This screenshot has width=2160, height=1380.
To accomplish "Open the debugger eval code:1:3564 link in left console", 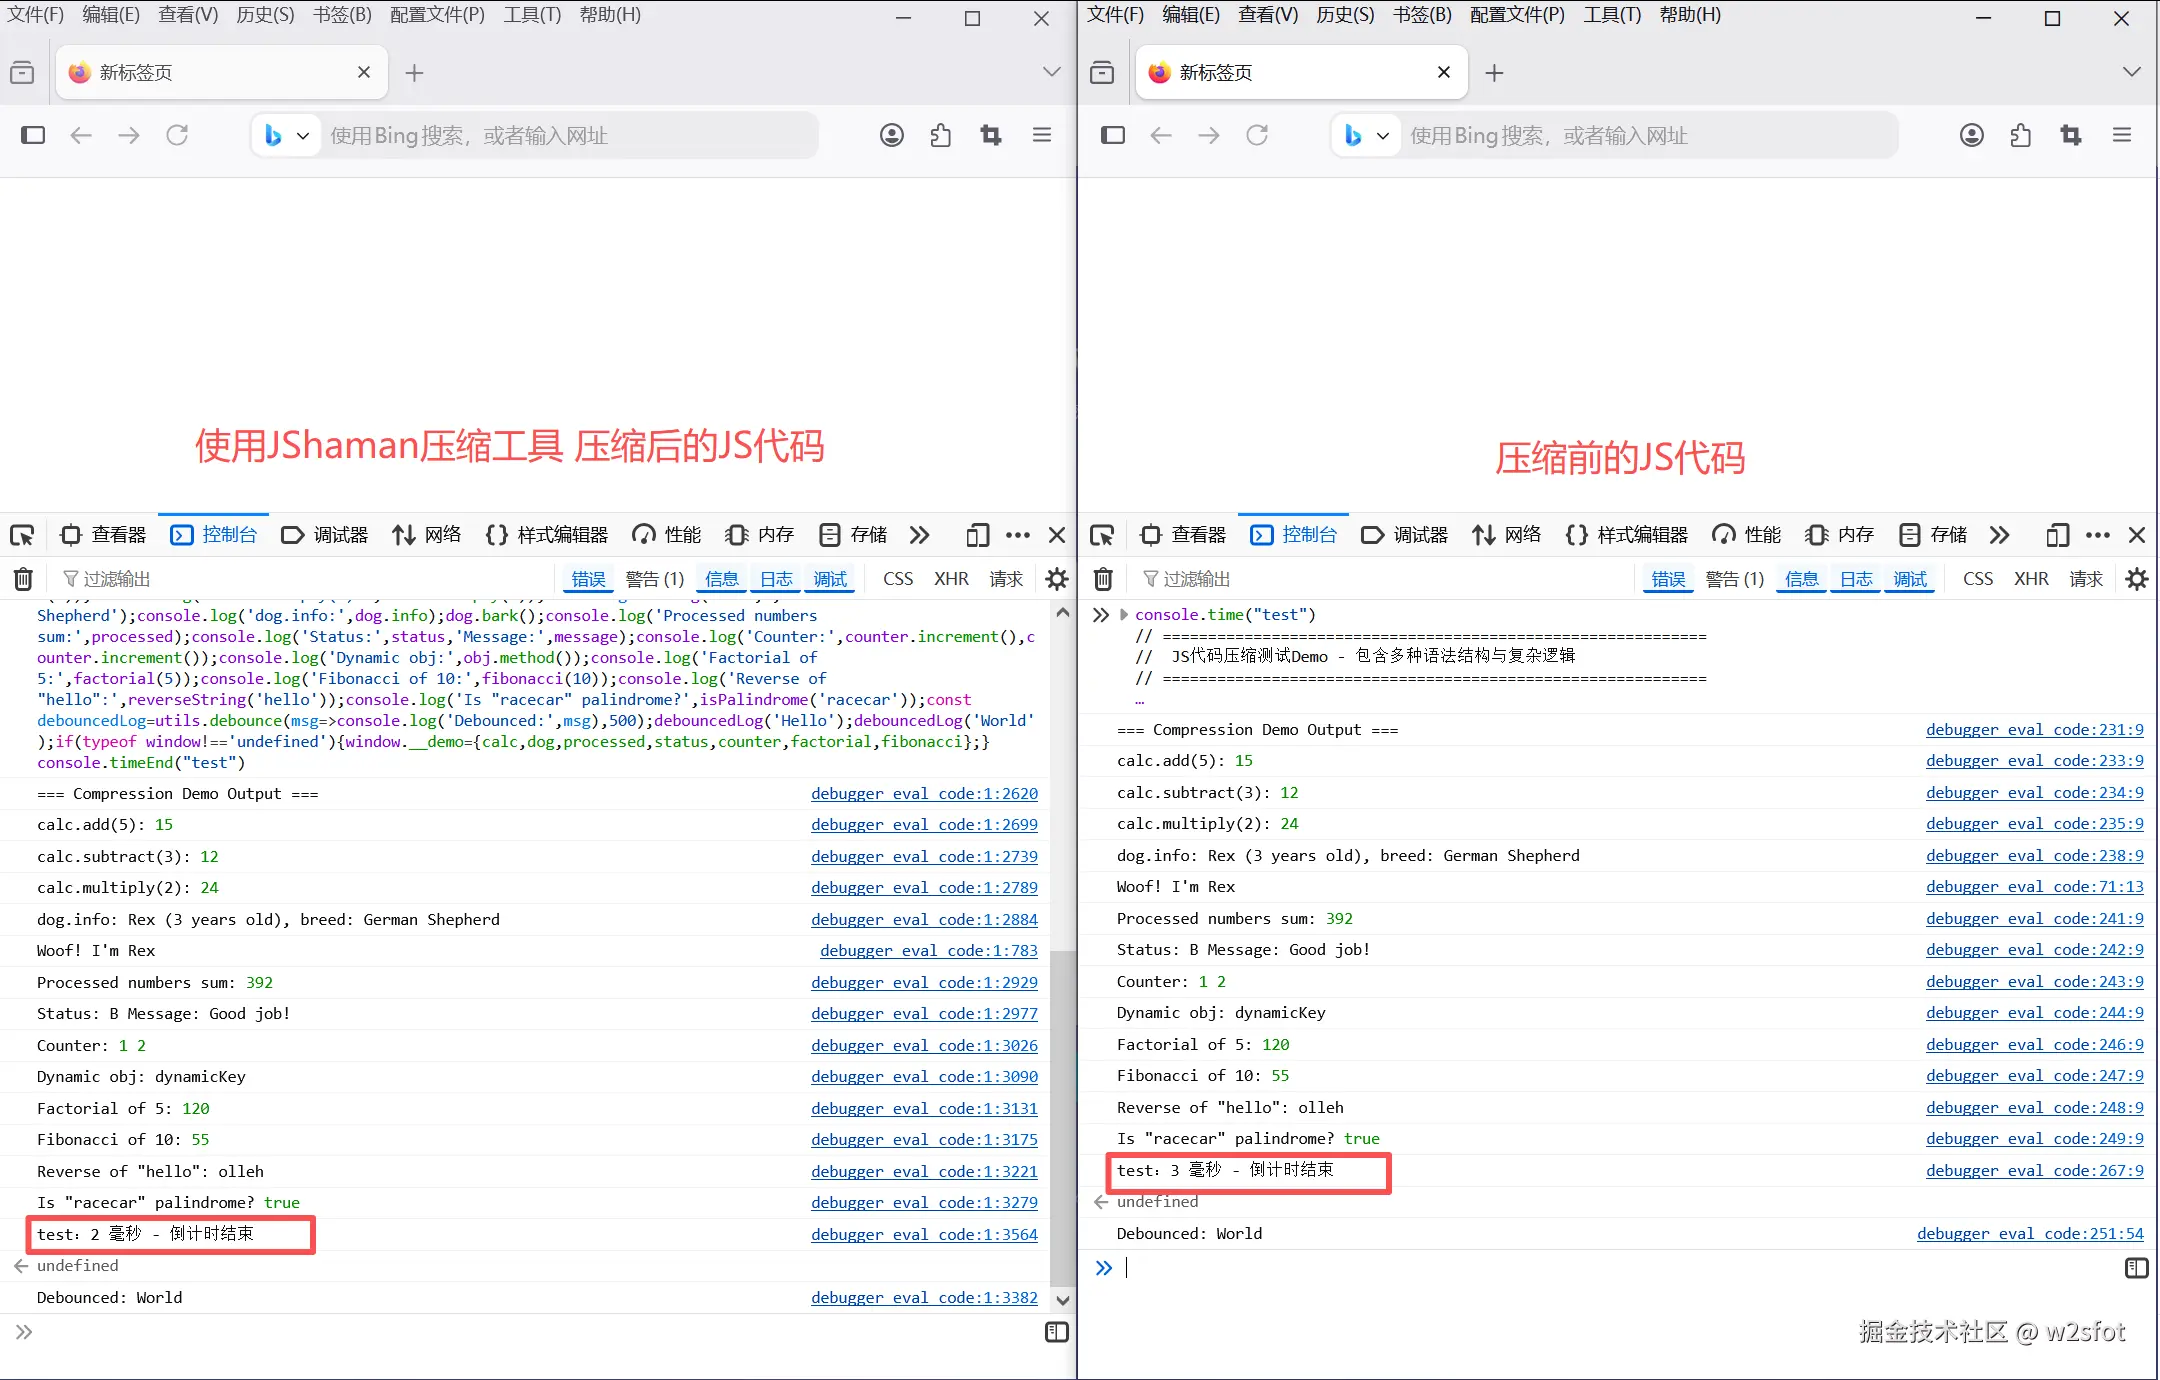I will [x=924, y=1235].
